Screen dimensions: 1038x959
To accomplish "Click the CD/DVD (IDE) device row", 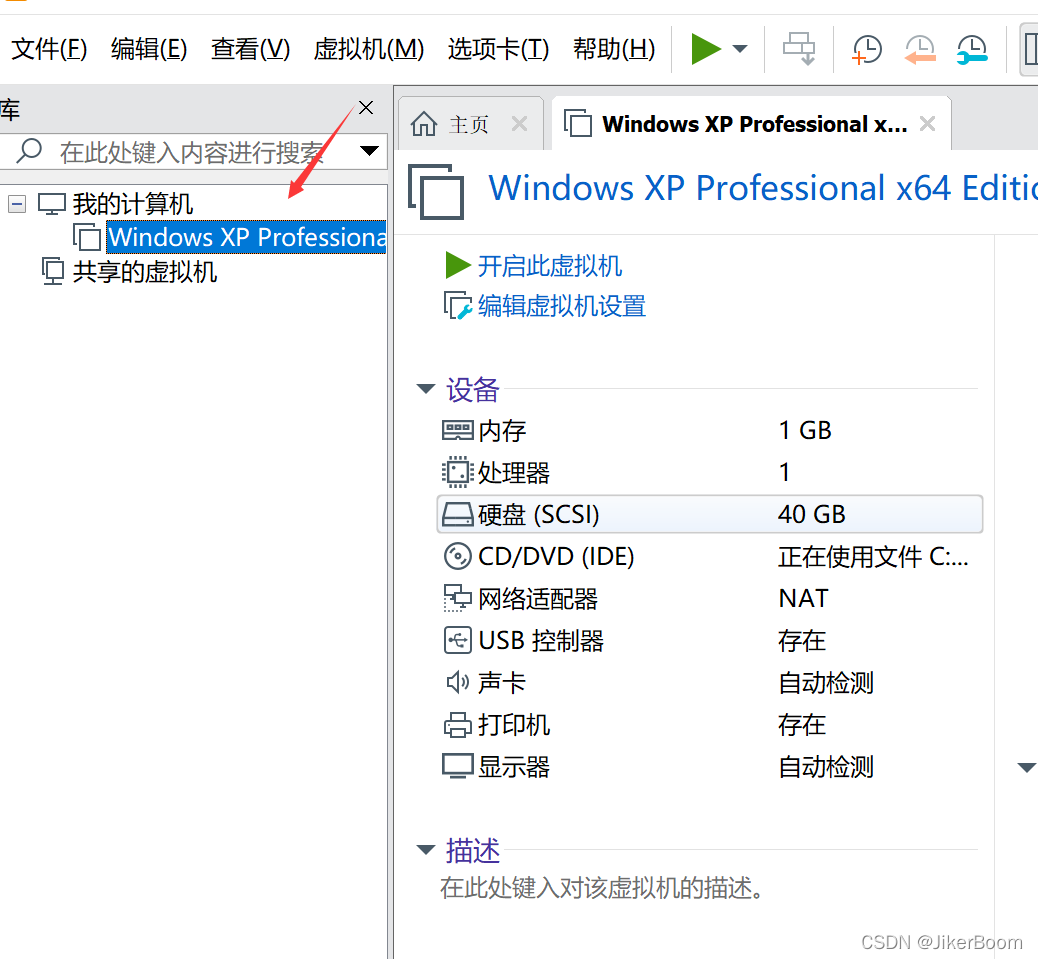I will (x=710, y=557).
